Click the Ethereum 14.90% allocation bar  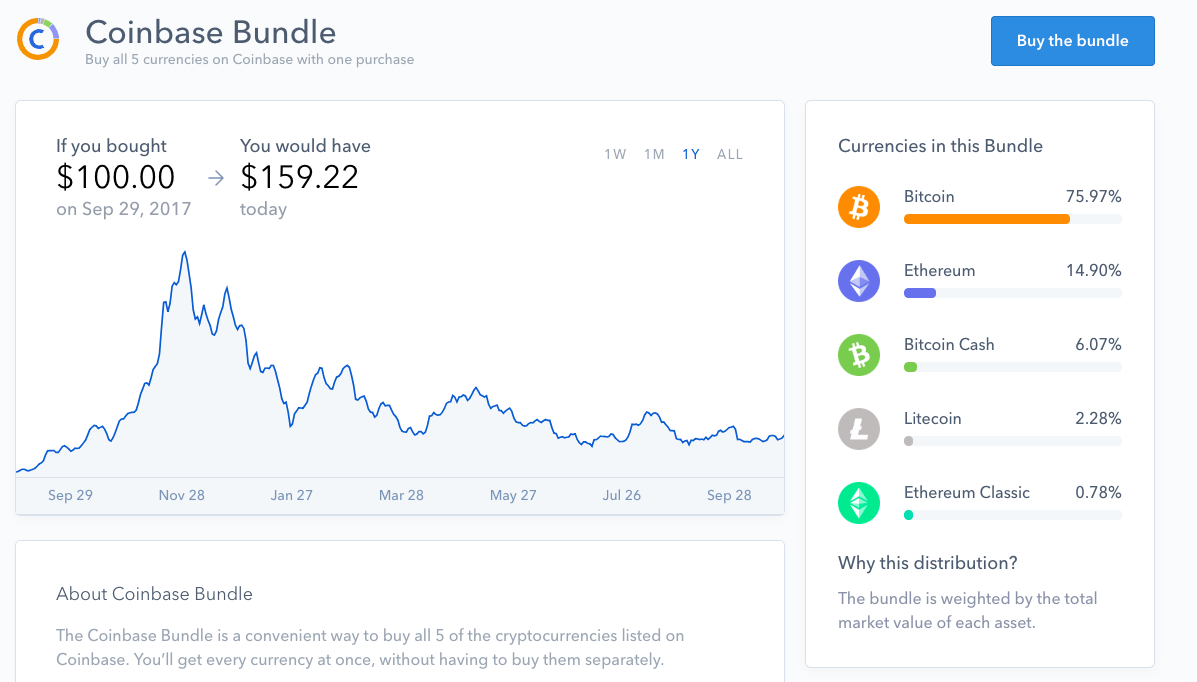coord(920,293)
